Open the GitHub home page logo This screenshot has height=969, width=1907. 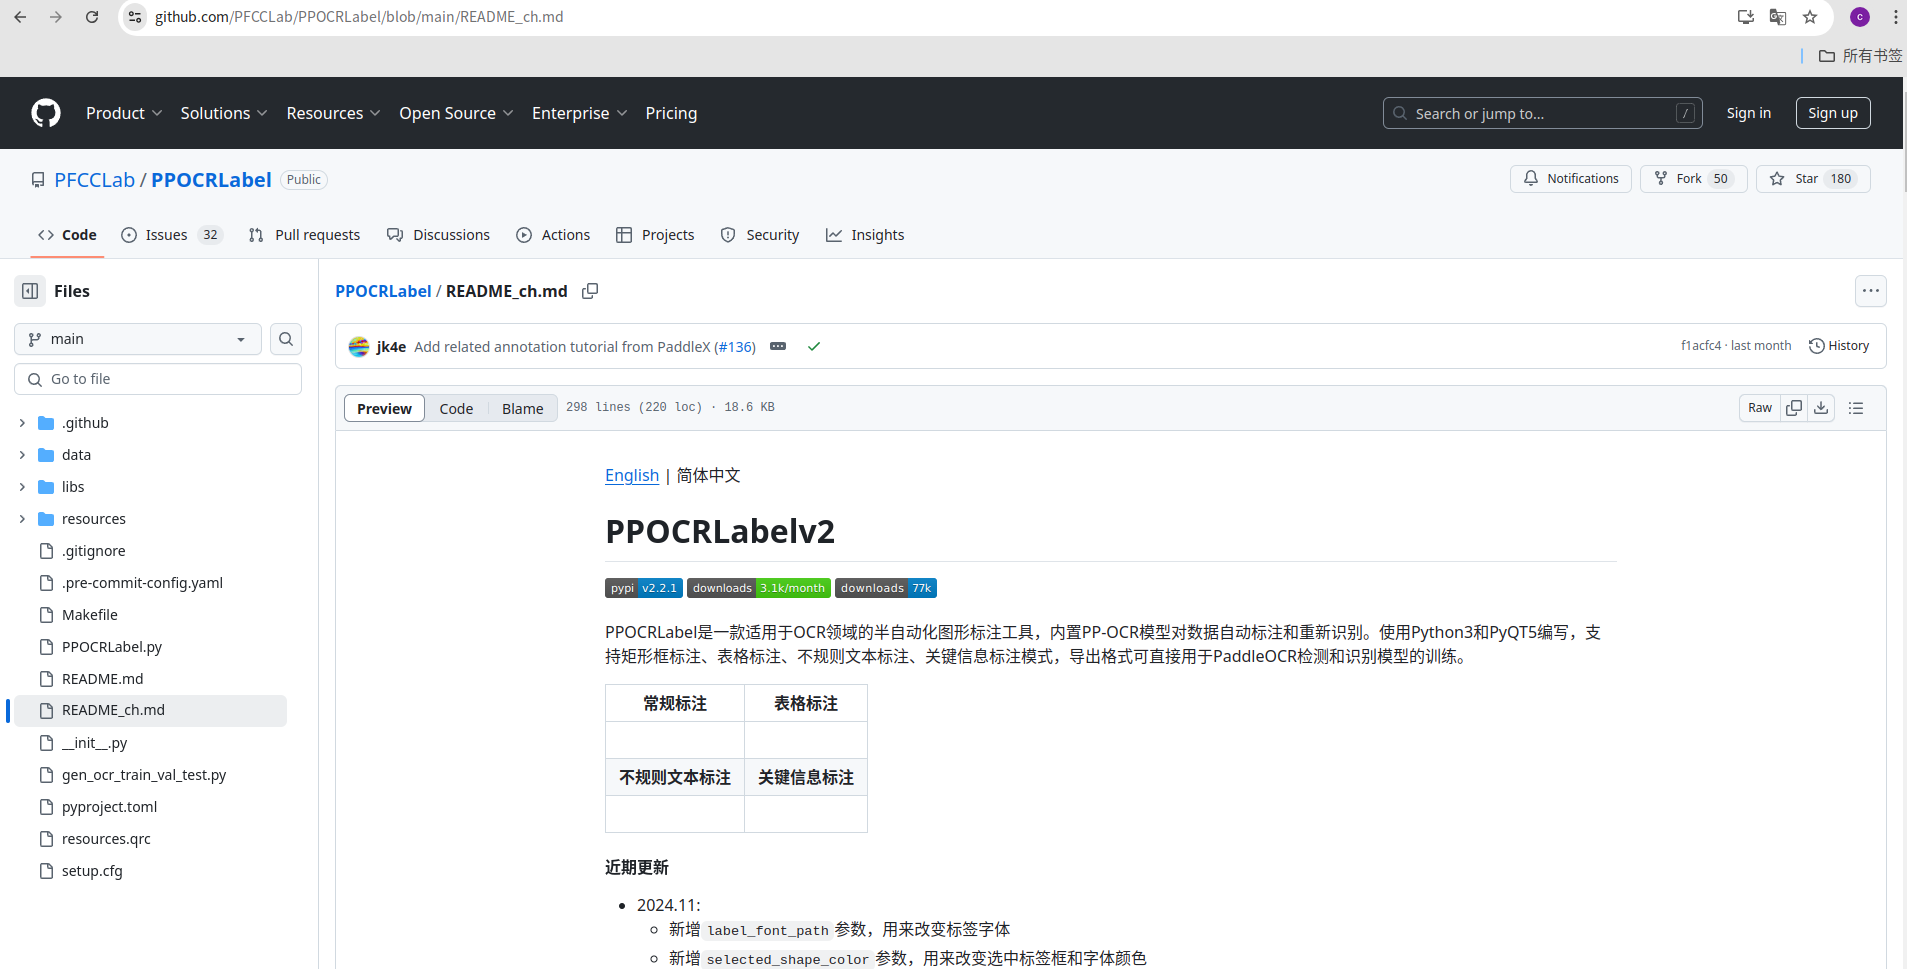coord(46,113)
